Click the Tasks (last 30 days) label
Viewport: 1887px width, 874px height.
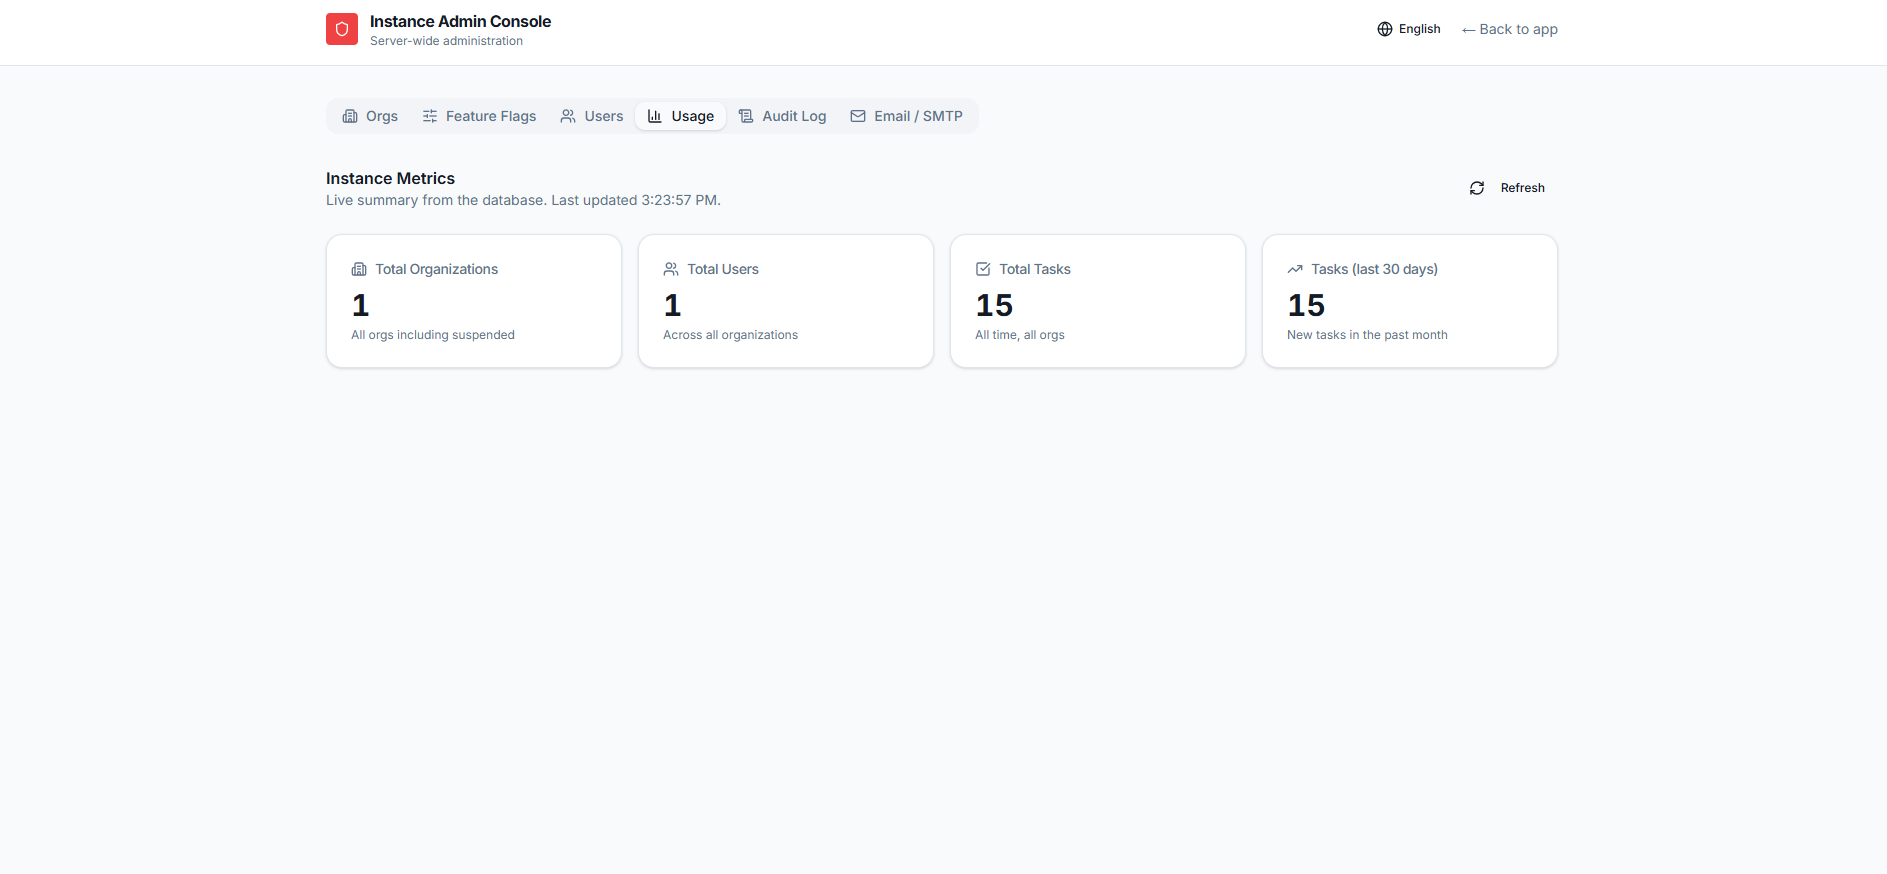(1375, 269)
